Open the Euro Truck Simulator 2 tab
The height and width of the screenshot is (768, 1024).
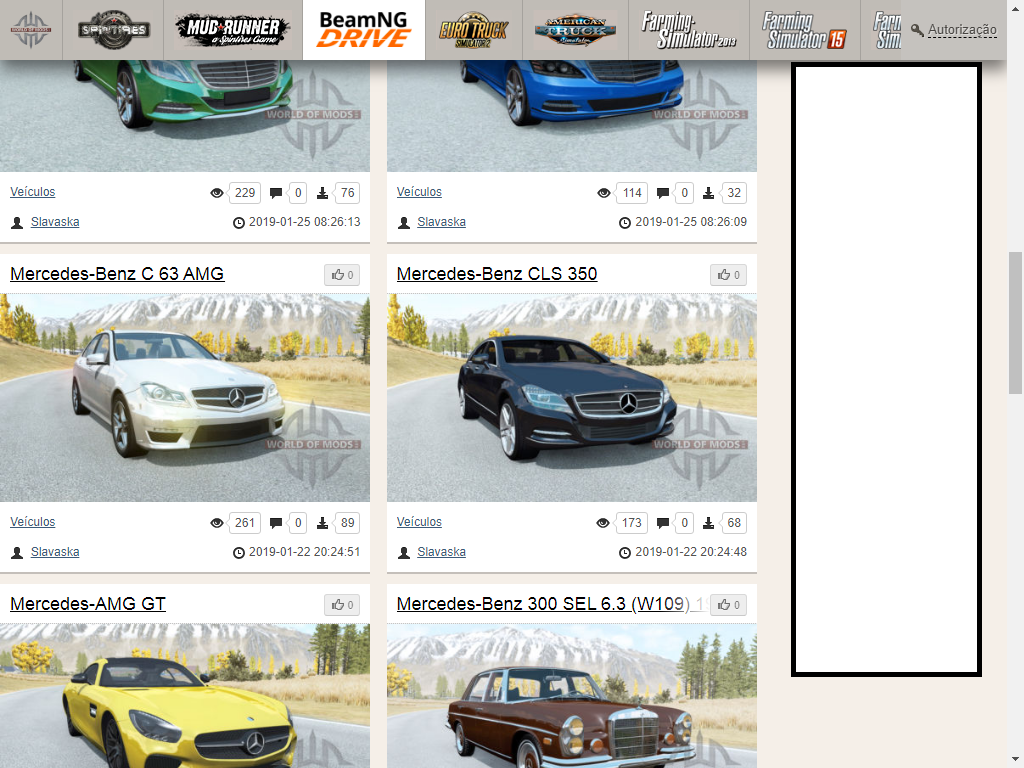[x=473, y=30]
